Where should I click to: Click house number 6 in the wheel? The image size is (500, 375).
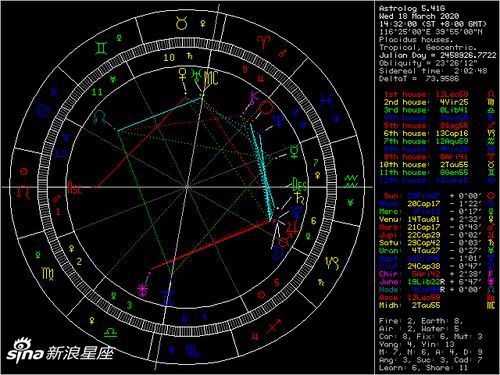[313, 221]
